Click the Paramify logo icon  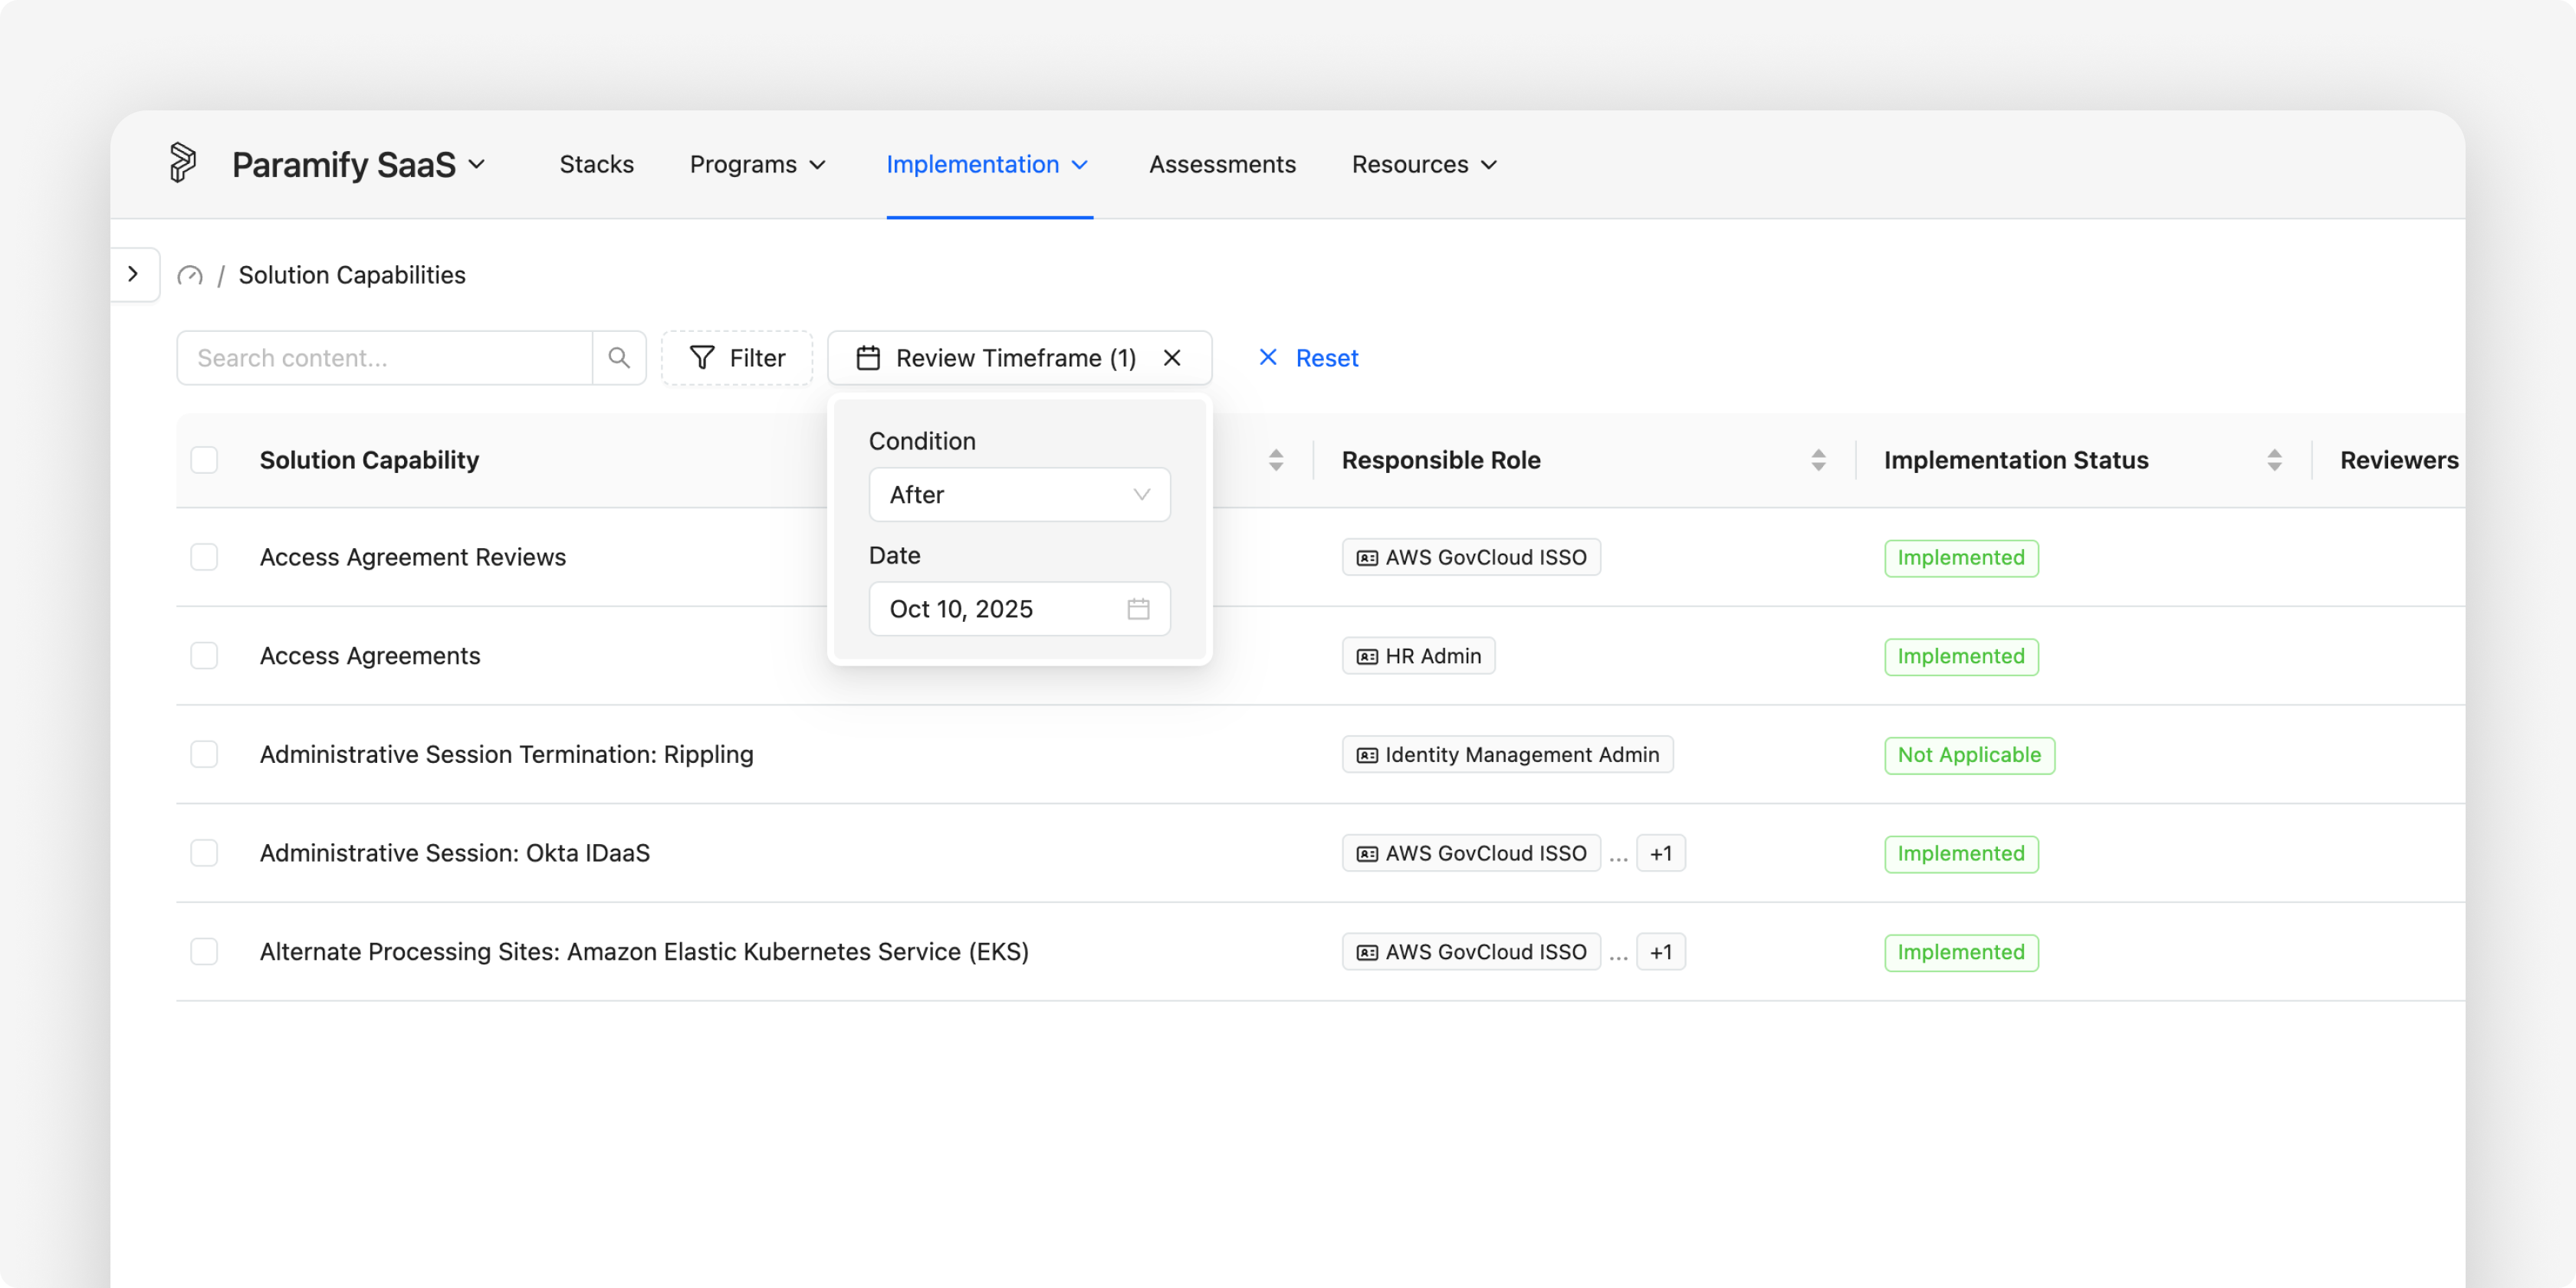tap(182, 163)
